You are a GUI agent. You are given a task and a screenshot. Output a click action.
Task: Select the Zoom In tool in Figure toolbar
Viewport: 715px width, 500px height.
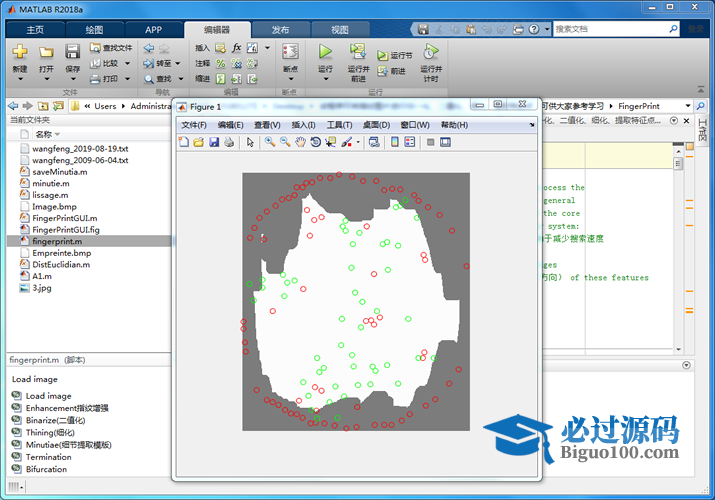coord(270,142)
